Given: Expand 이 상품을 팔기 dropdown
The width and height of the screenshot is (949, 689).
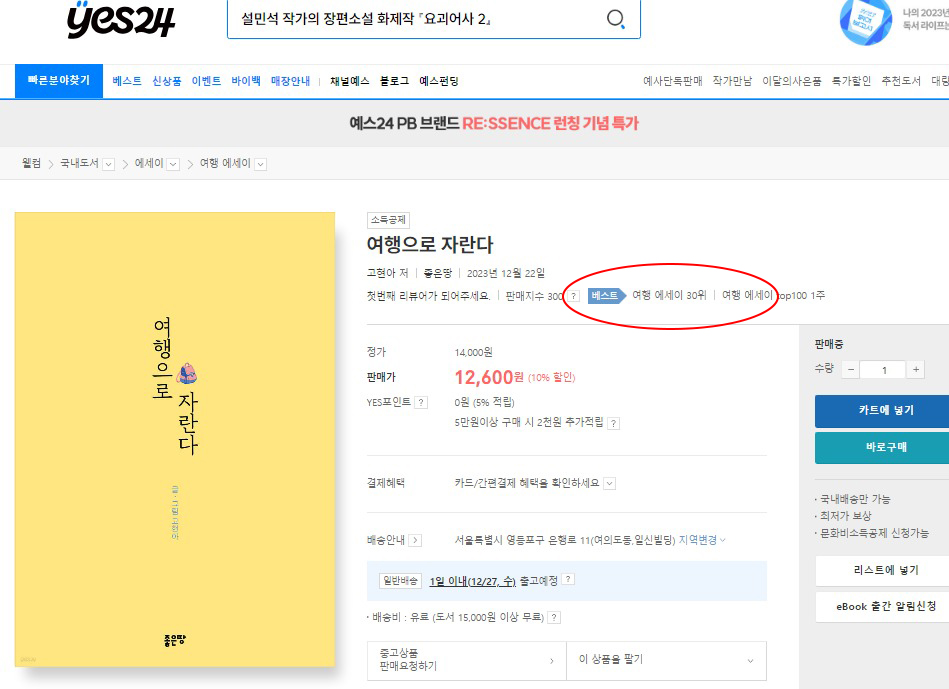Looking at the screenshot, I should (x=666, y=661).
